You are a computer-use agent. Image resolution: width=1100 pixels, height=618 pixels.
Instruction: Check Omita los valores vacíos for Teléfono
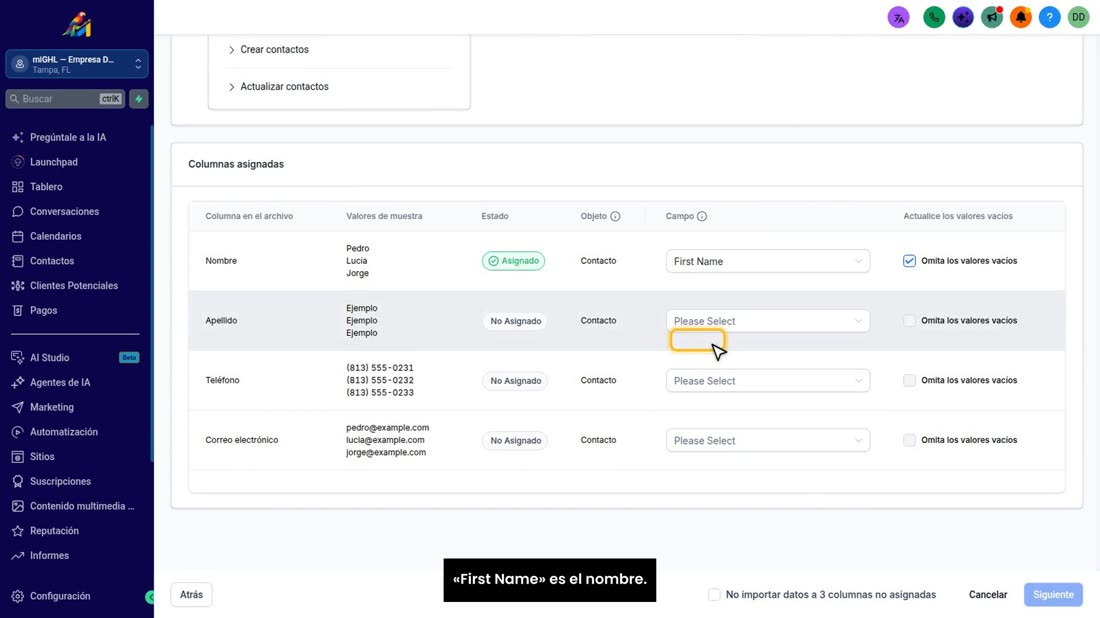(x=909, y=380)
